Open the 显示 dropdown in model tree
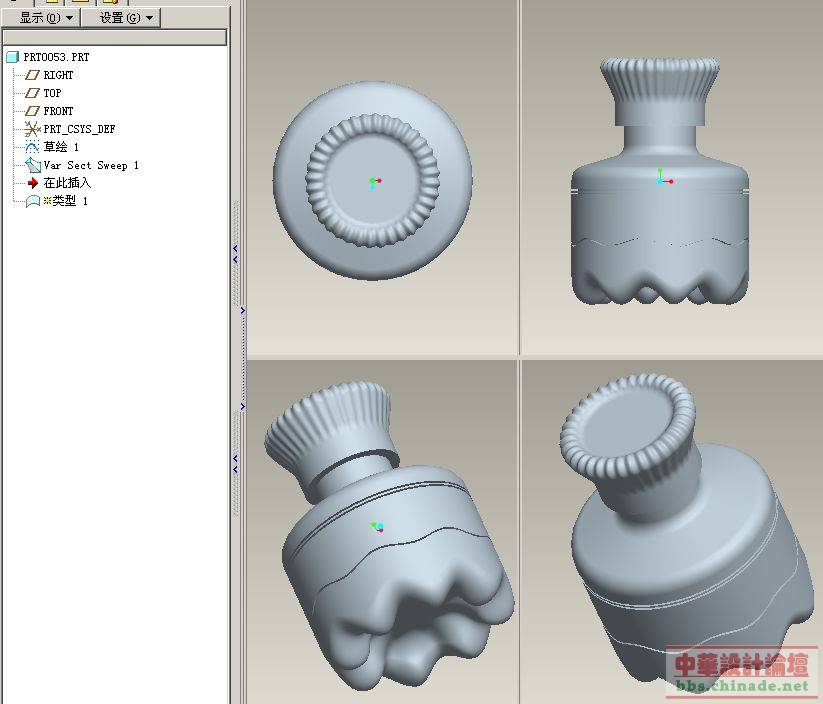Image resolution: width=823 pixels, height=704 pixels. (x=41, y=18)
